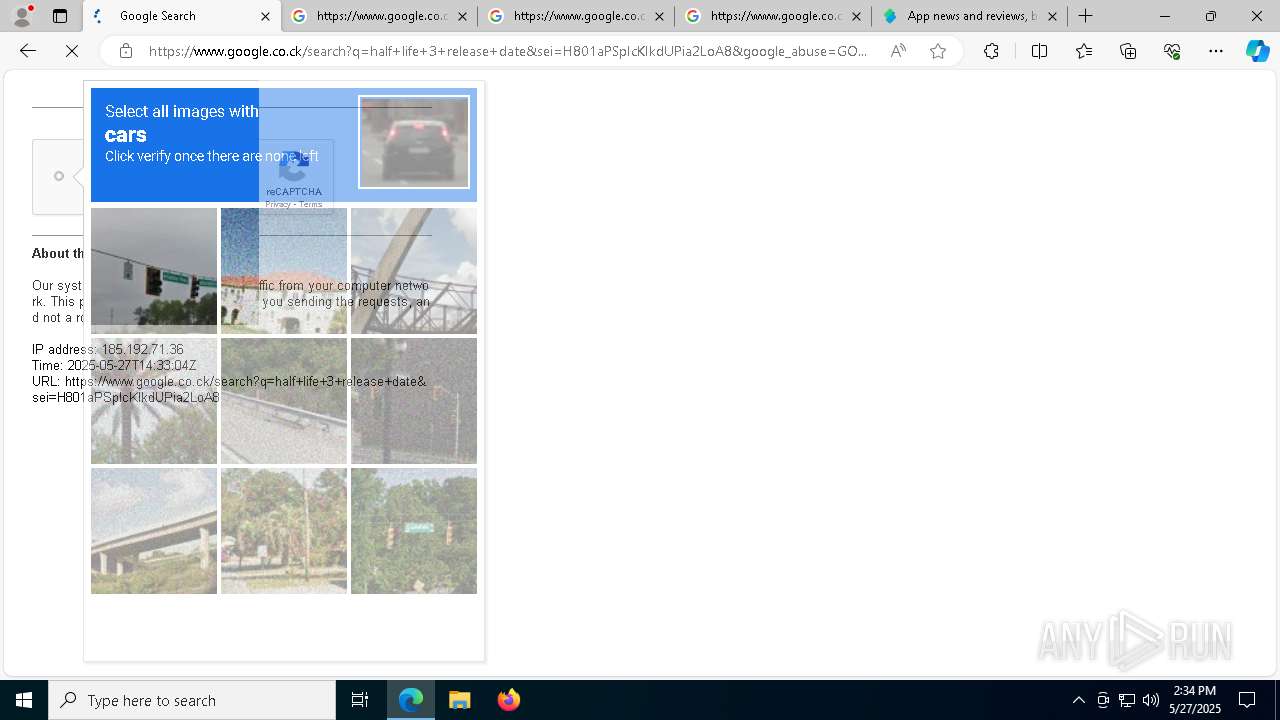The image size is (1280, 720).
Task: Open Browser essentials heart icon
Action: (x=1172, y=51)
